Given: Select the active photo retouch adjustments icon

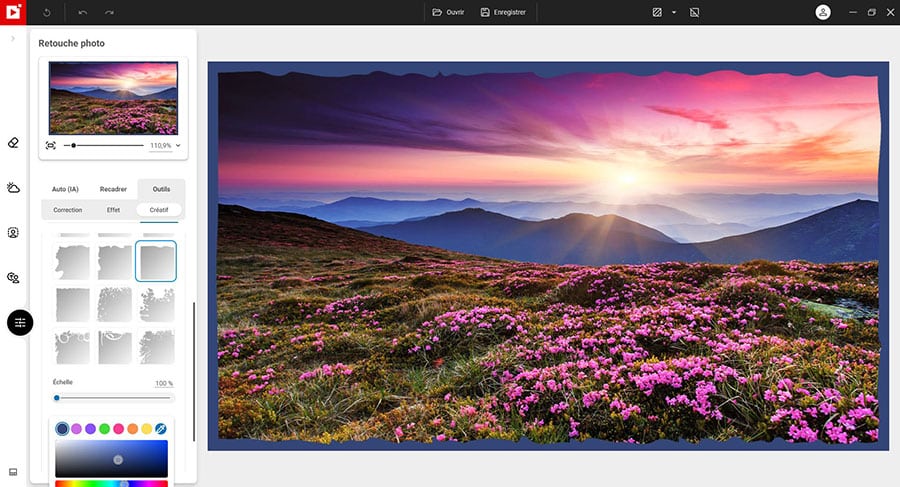Looking at the screenshot, I should click(20, 322).
